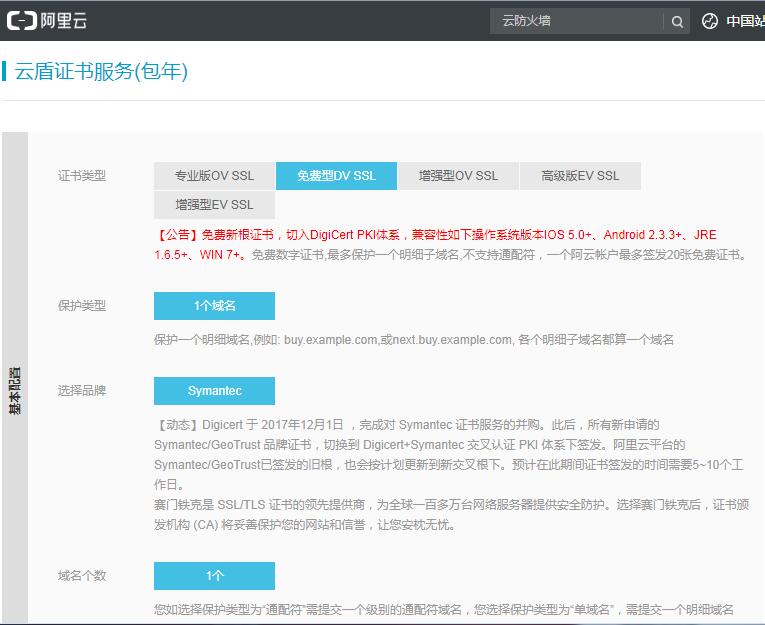
Task: Select 高级版EV SSL certificate type
Action: tap(580, 176)
